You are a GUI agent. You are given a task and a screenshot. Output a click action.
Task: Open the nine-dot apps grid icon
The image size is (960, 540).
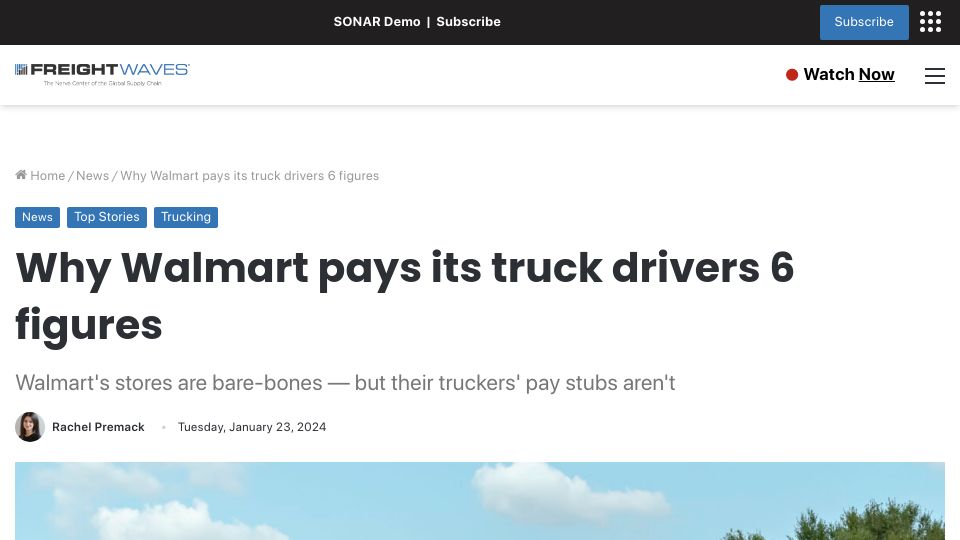click(930, 22)
